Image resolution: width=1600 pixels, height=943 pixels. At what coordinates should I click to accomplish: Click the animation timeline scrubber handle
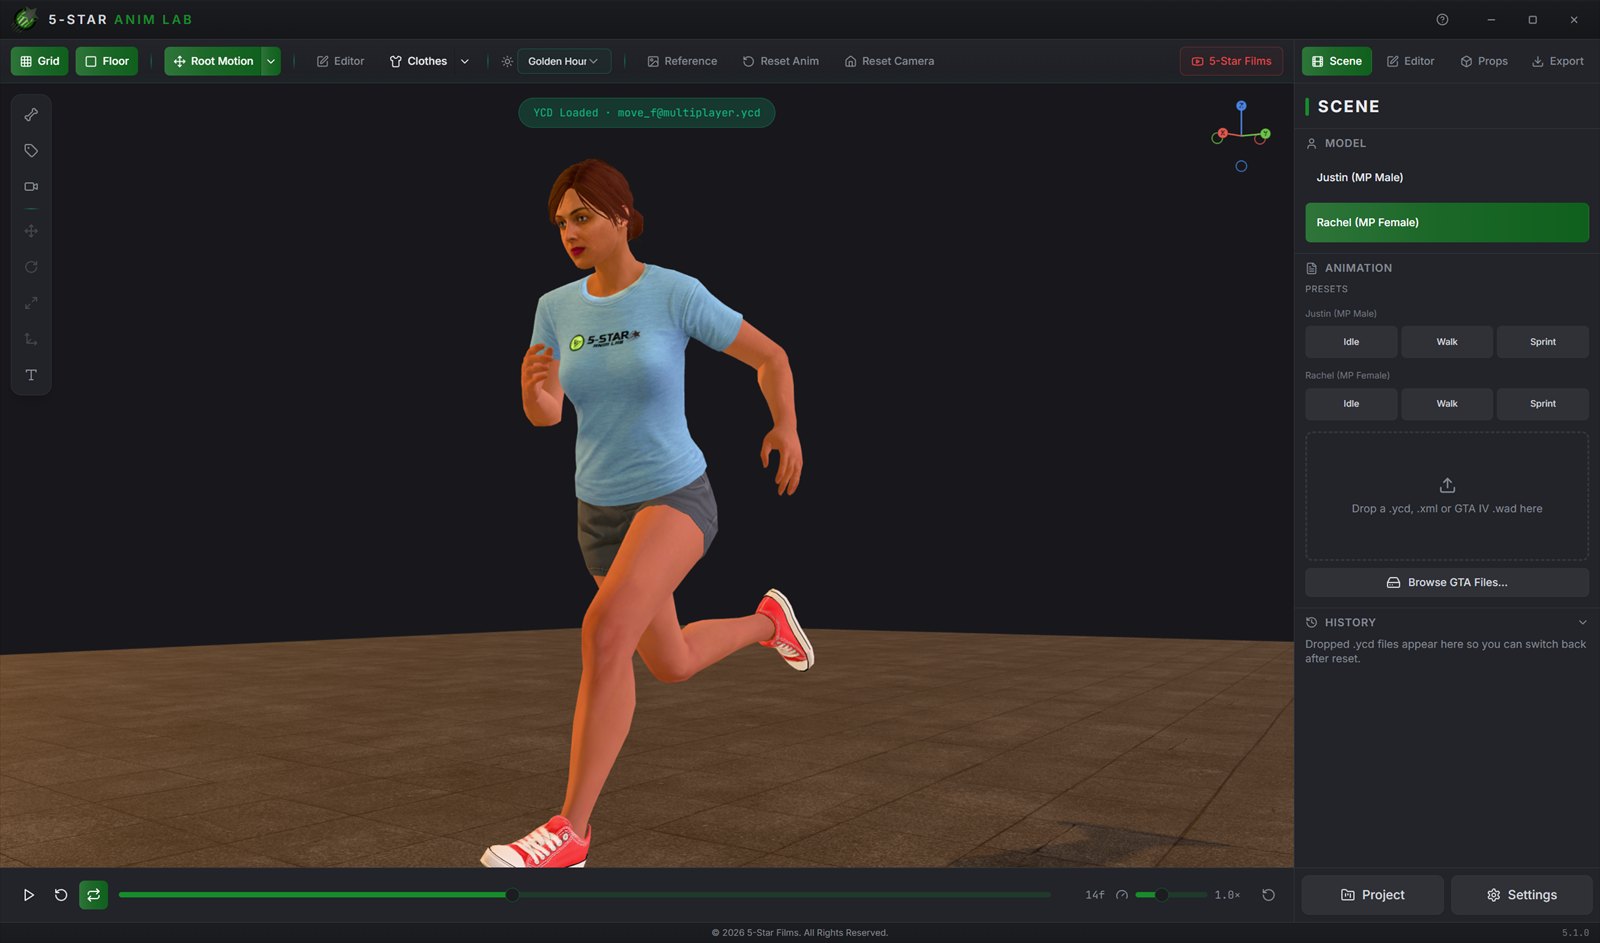pyautogui.click(x=512, y=895)
